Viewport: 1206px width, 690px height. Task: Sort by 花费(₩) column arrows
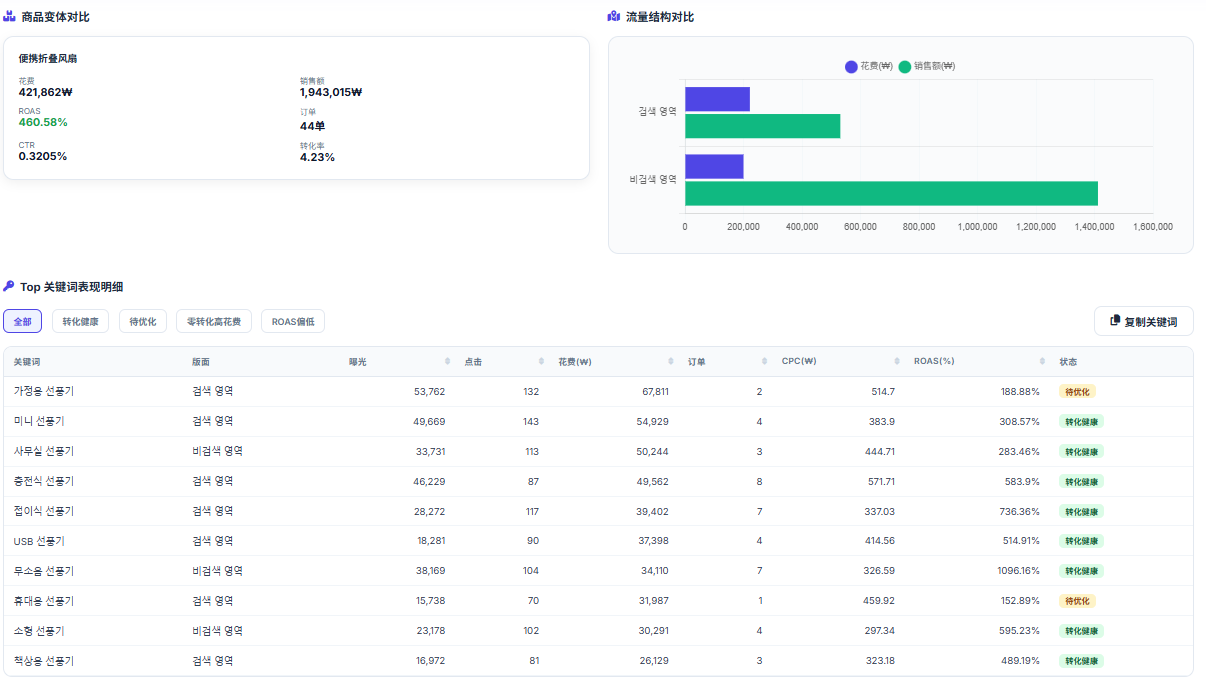tap(671, 361)
